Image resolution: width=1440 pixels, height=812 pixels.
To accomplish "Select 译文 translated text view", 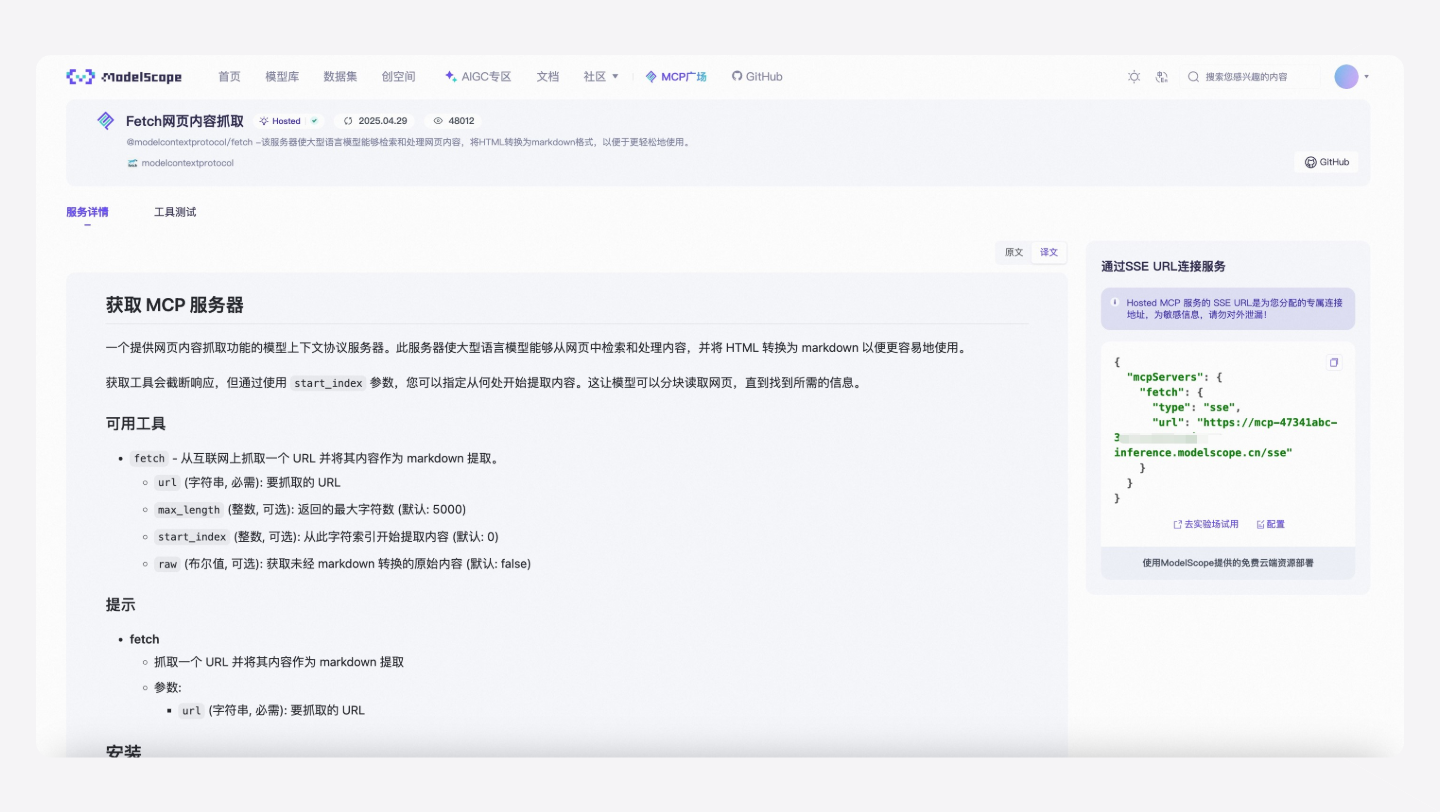I will point(1049,252).
